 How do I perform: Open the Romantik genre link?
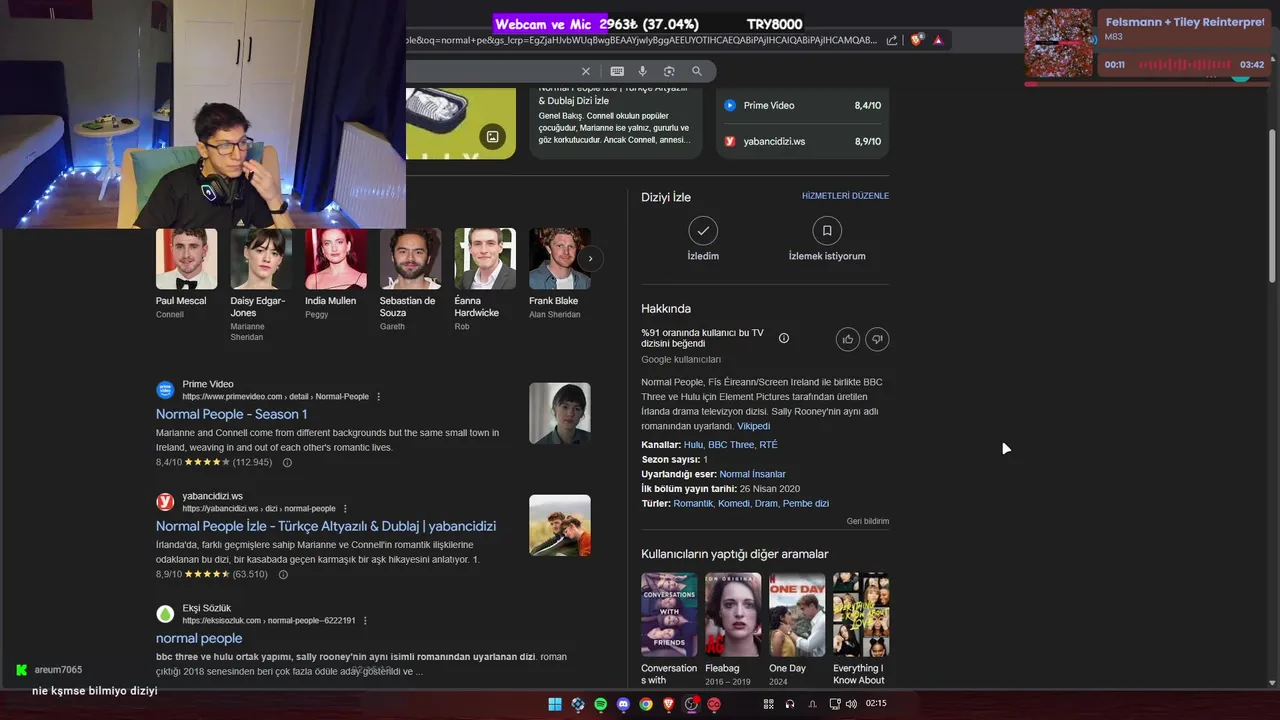pyautogui.click(x=693, y=504)
